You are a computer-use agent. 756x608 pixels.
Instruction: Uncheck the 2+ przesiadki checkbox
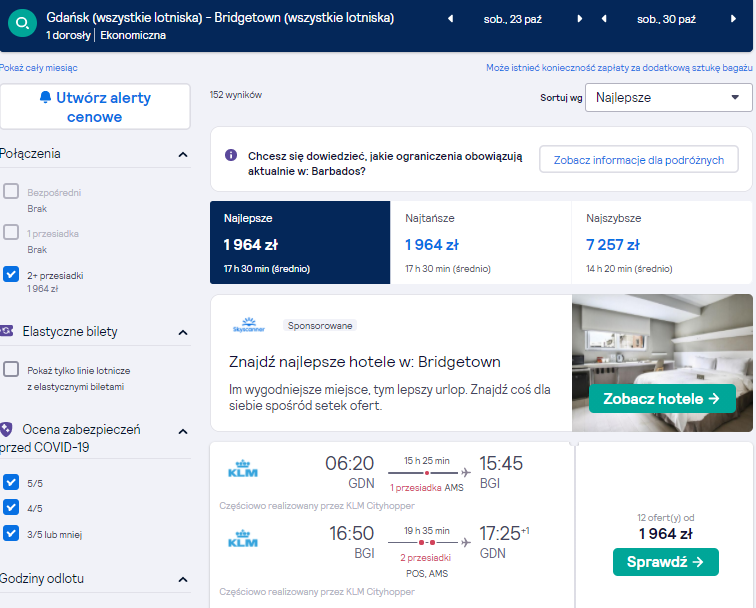point(11,274)
